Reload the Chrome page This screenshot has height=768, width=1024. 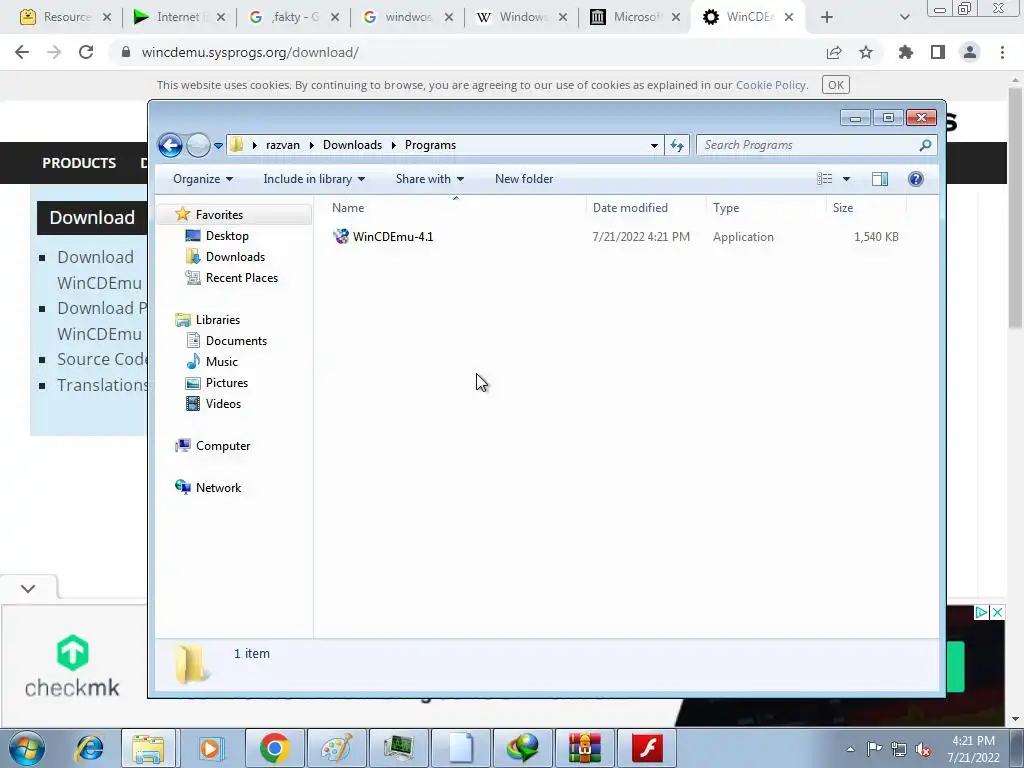point(86,52)
